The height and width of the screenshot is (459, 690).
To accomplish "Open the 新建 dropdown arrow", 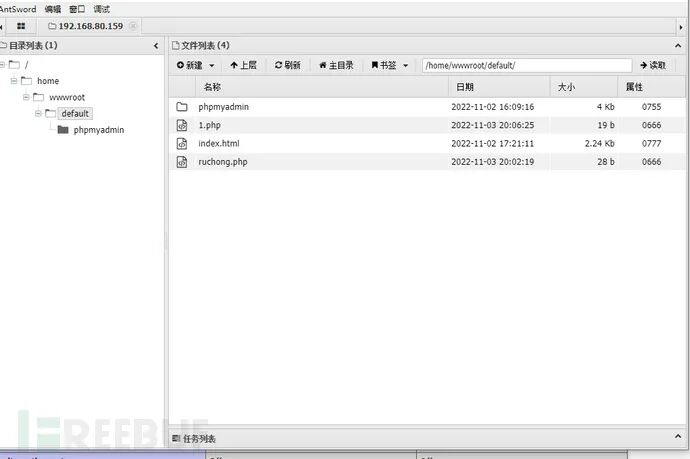I will 212,66.
